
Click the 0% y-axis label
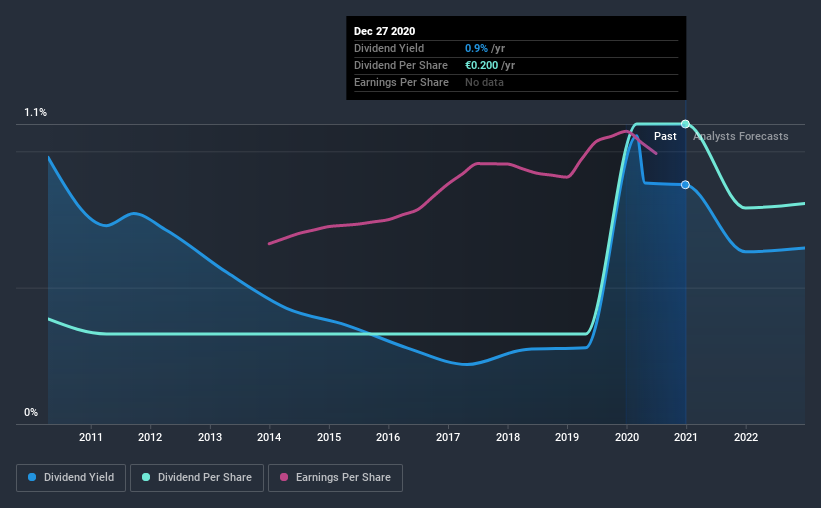click(x=31, y=413)
